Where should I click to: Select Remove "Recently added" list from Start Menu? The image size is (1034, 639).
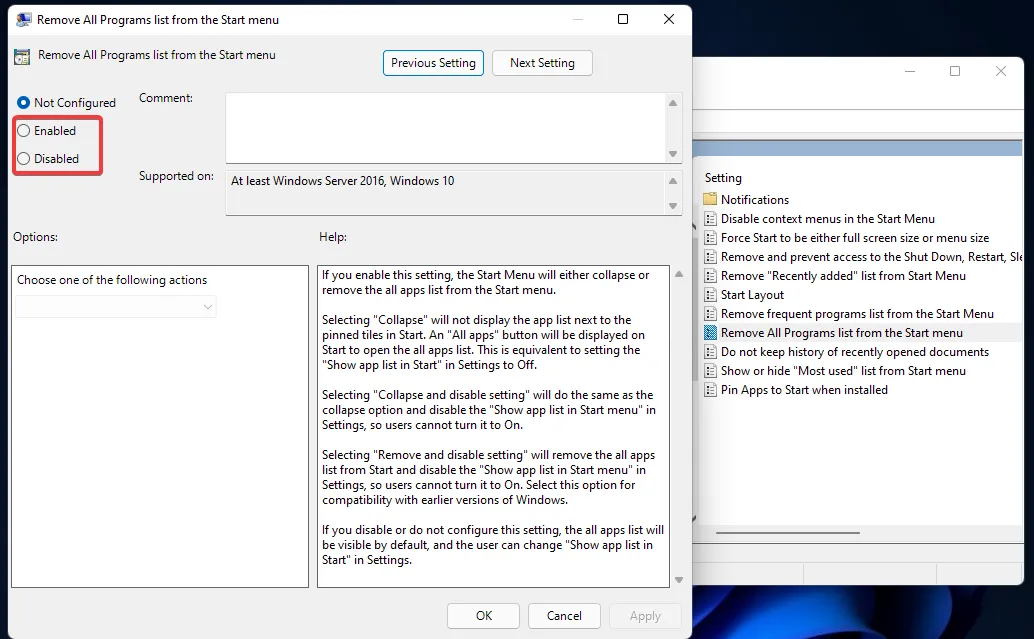coord(843,276)
